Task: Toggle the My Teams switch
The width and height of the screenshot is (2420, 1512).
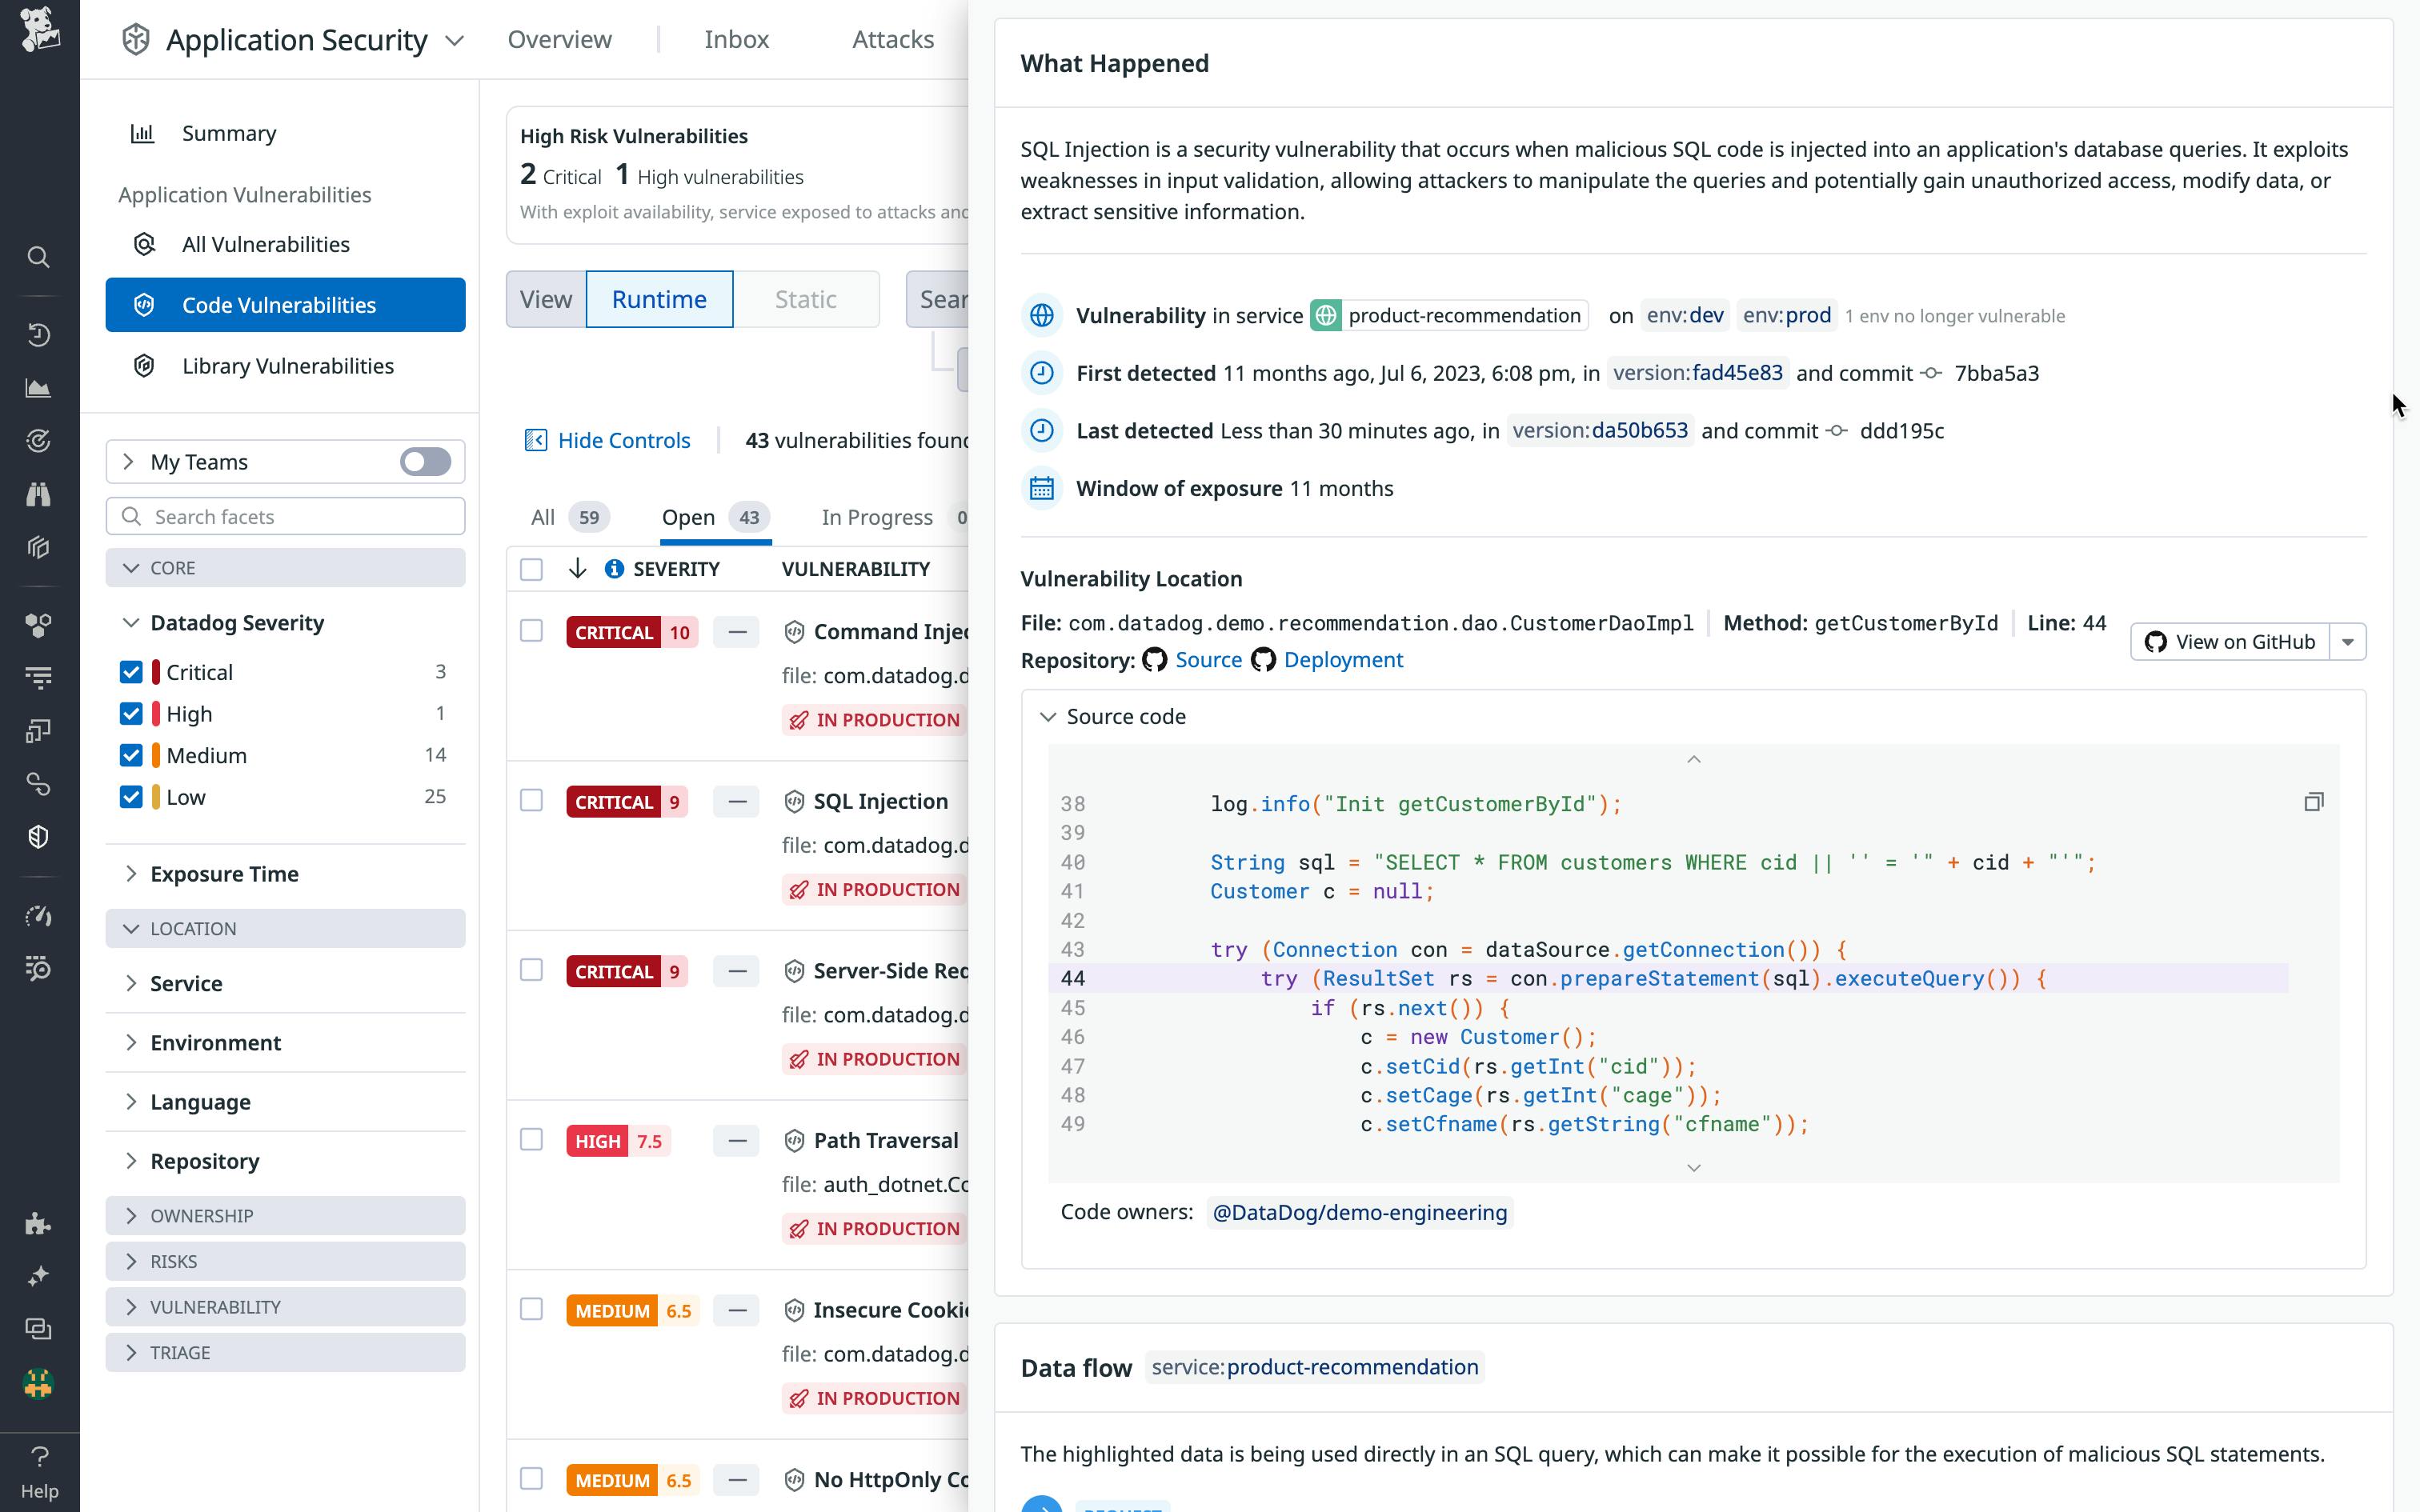Action: coord(424,461)
